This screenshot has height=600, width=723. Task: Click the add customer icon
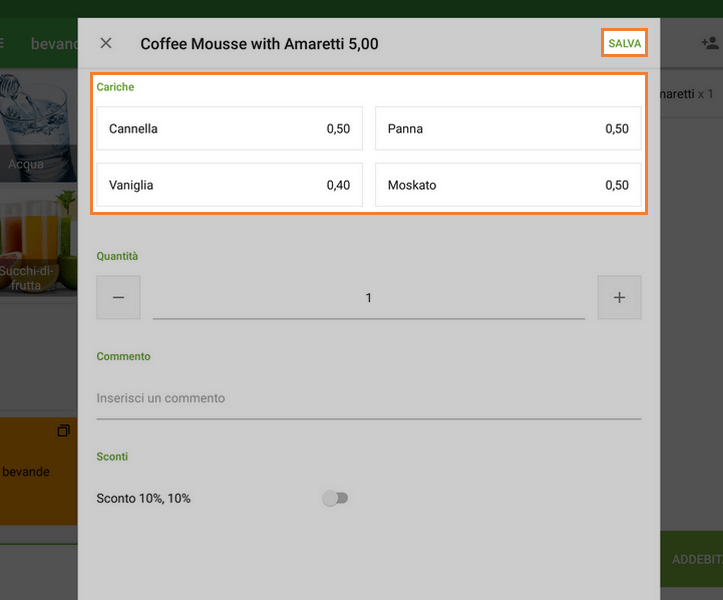click(709, 43)
